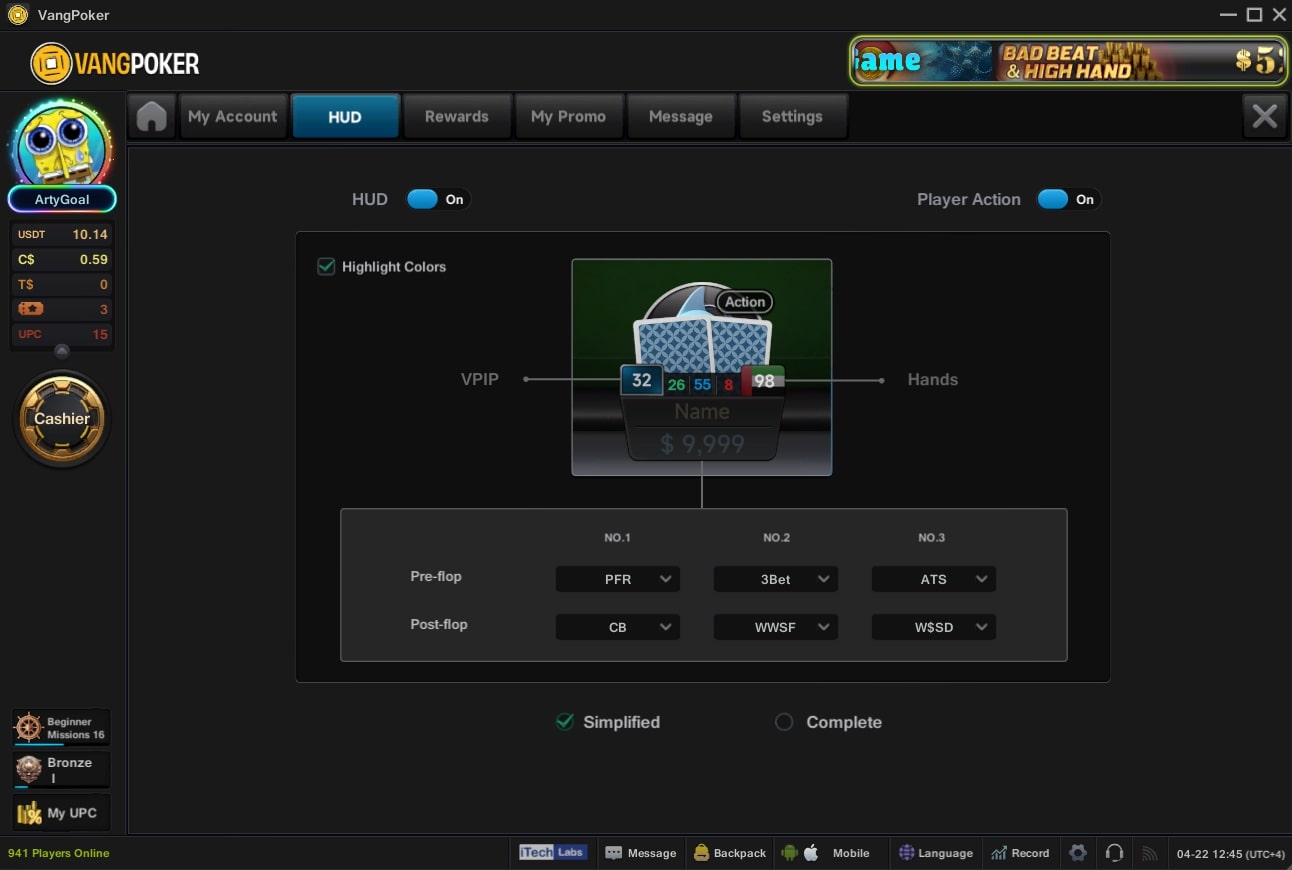Open the Backpack

pyautogui.click(x=729, y=853)
